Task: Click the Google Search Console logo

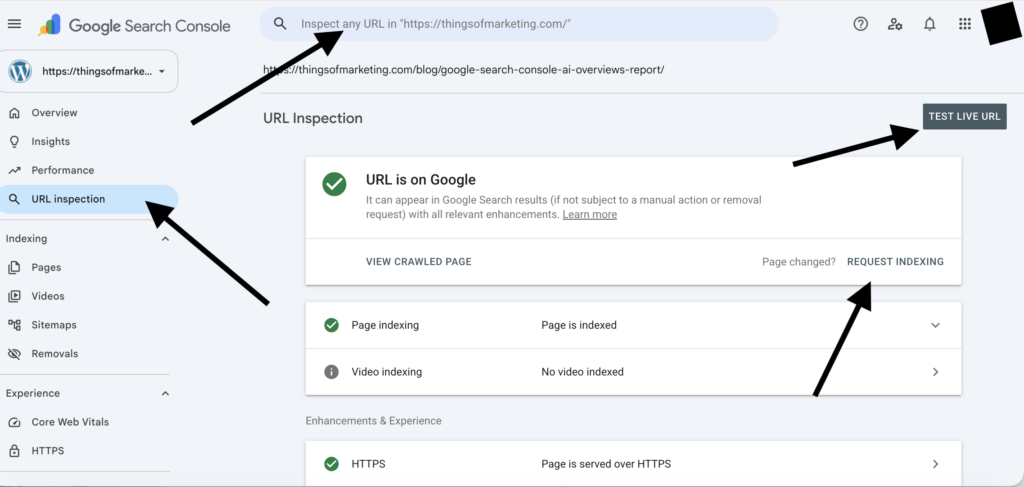Action: tap(135, 25)
